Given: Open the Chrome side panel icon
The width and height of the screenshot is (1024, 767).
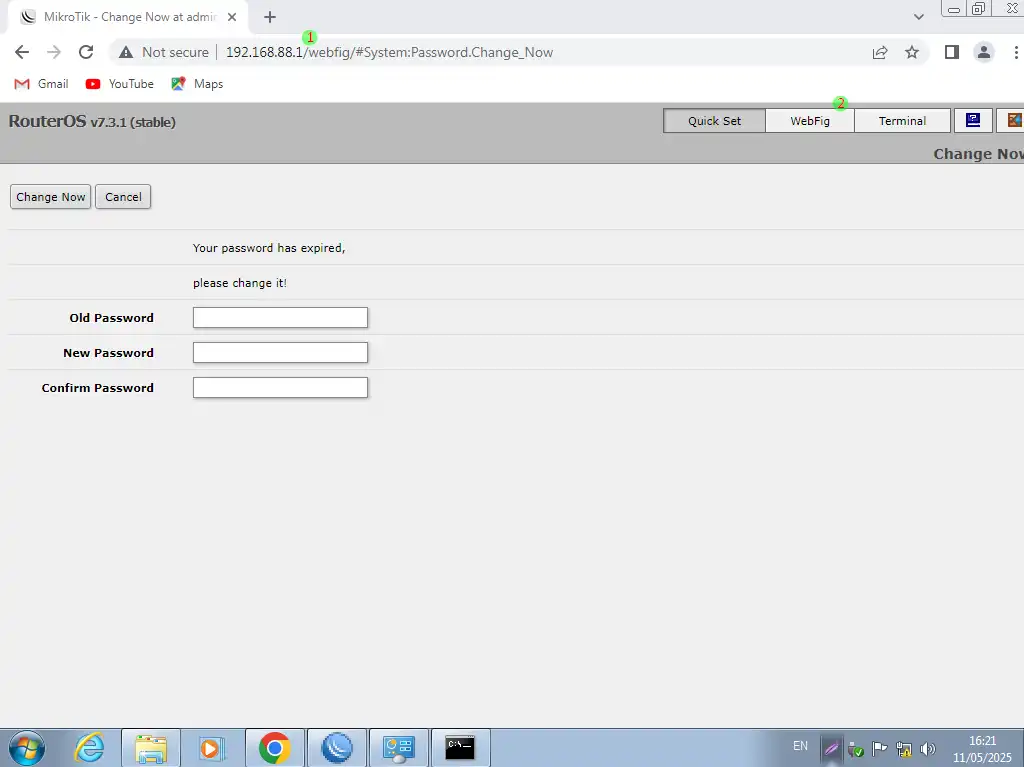Looking at the screenshot, I should (x=952, y=52).
